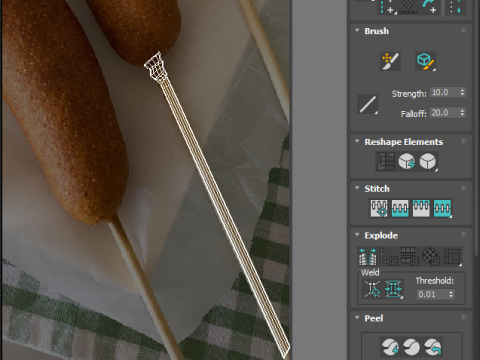Click the Reset Peel icon
This screenshot has width=480, height=360.
coord(433,347)
